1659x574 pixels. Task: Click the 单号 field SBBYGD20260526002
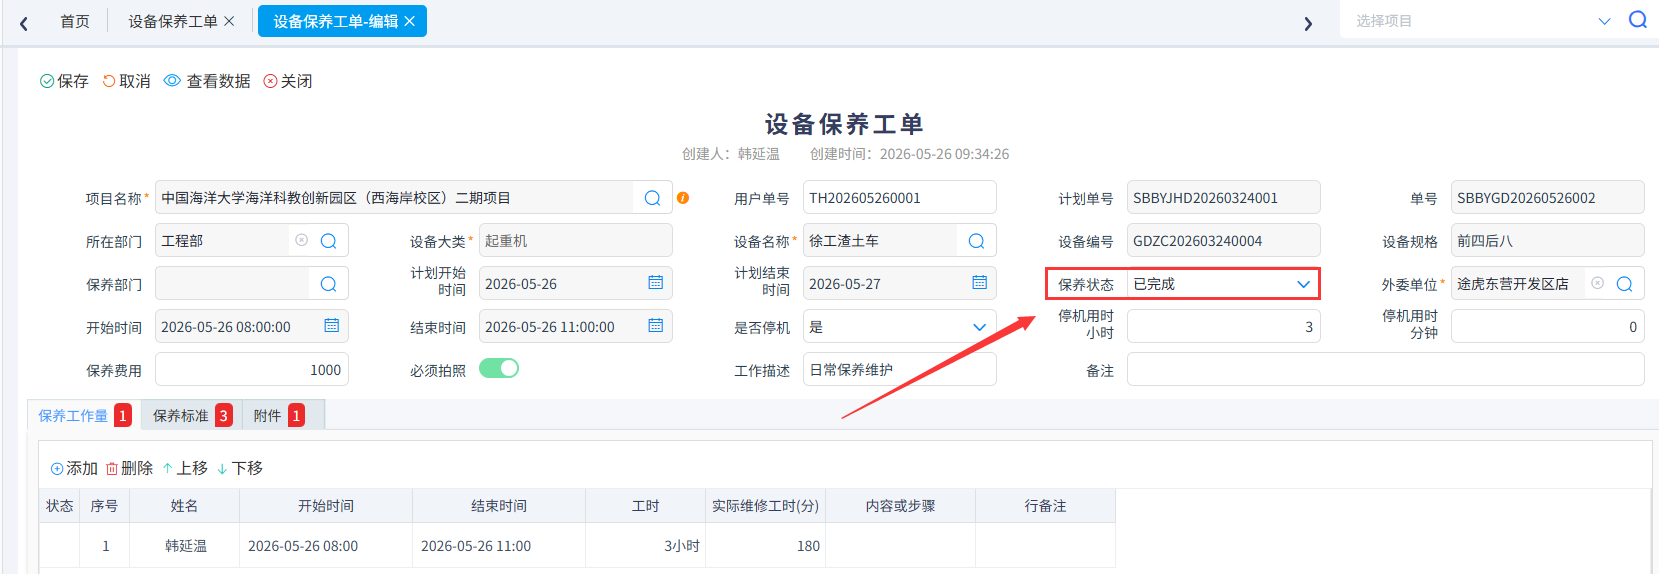(x=1547, y=198)
